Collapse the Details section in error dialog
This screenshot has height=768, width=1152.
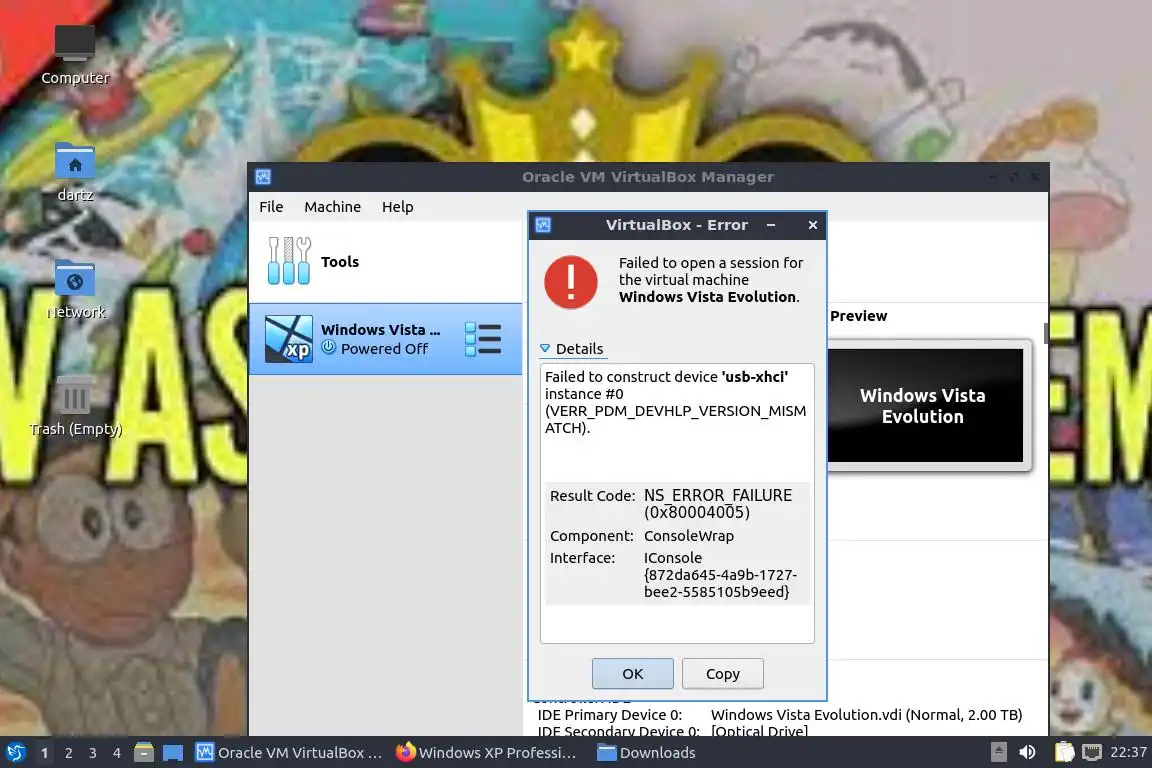point(572,348)
